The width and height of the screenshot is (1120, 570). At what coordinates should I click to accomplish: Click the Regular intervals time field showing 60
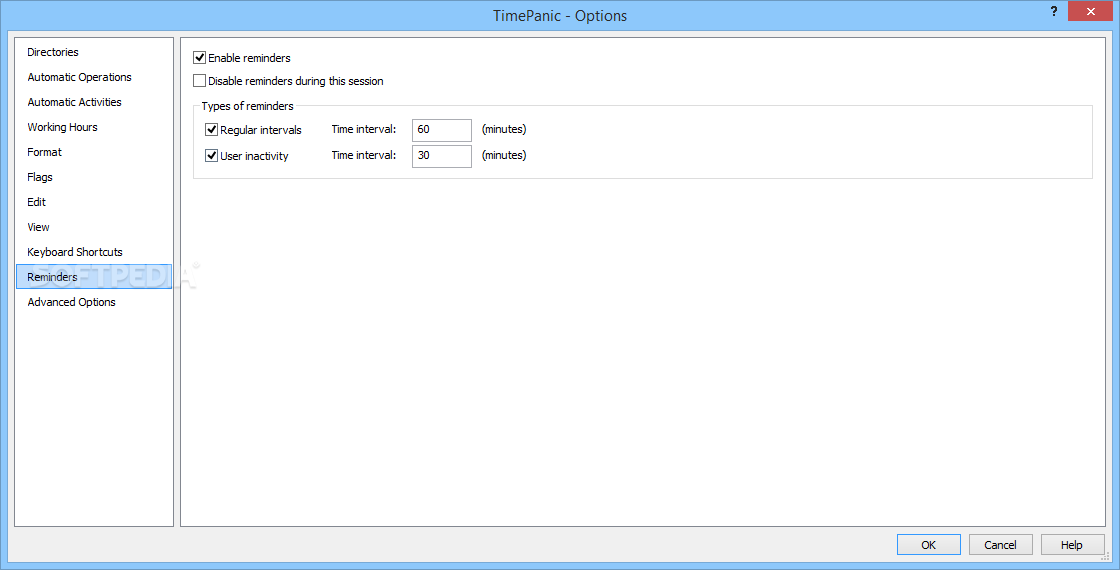tap(441, 130)
